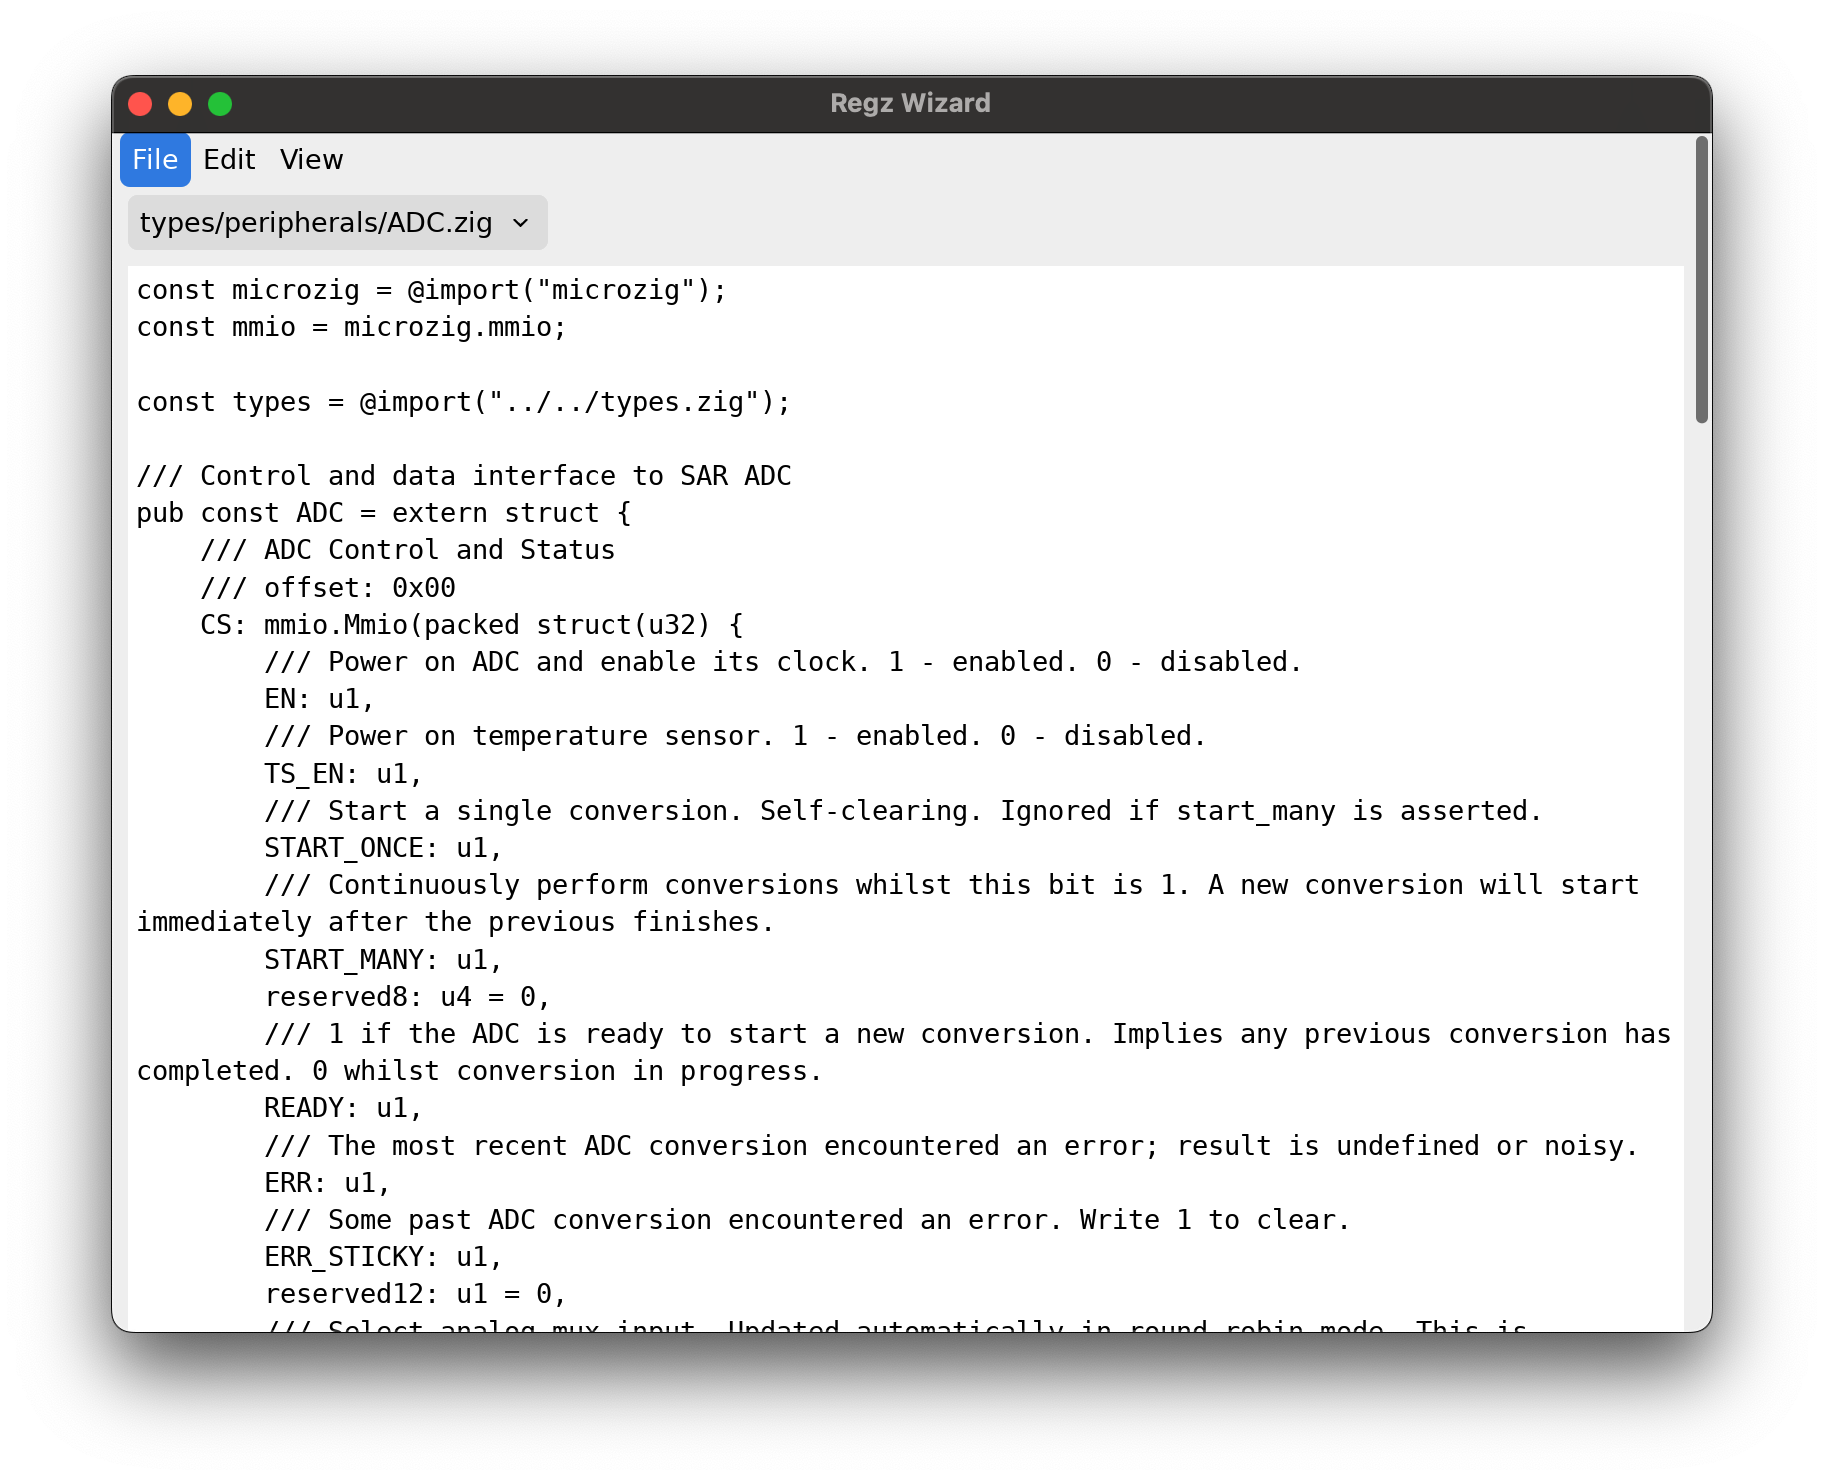Click the 'READY: u1,' field line
This screenshot has width=1824, height=1480.
click(344, 1108)
